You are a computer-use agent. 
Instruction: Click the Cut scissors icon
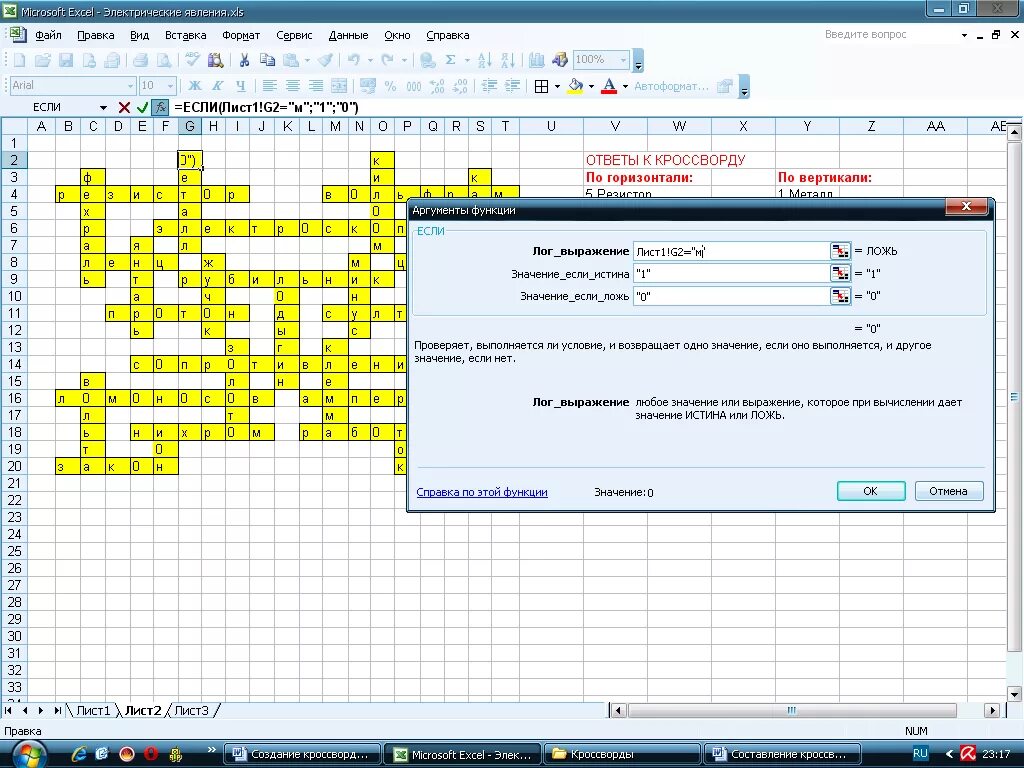(x=244, y=60)
